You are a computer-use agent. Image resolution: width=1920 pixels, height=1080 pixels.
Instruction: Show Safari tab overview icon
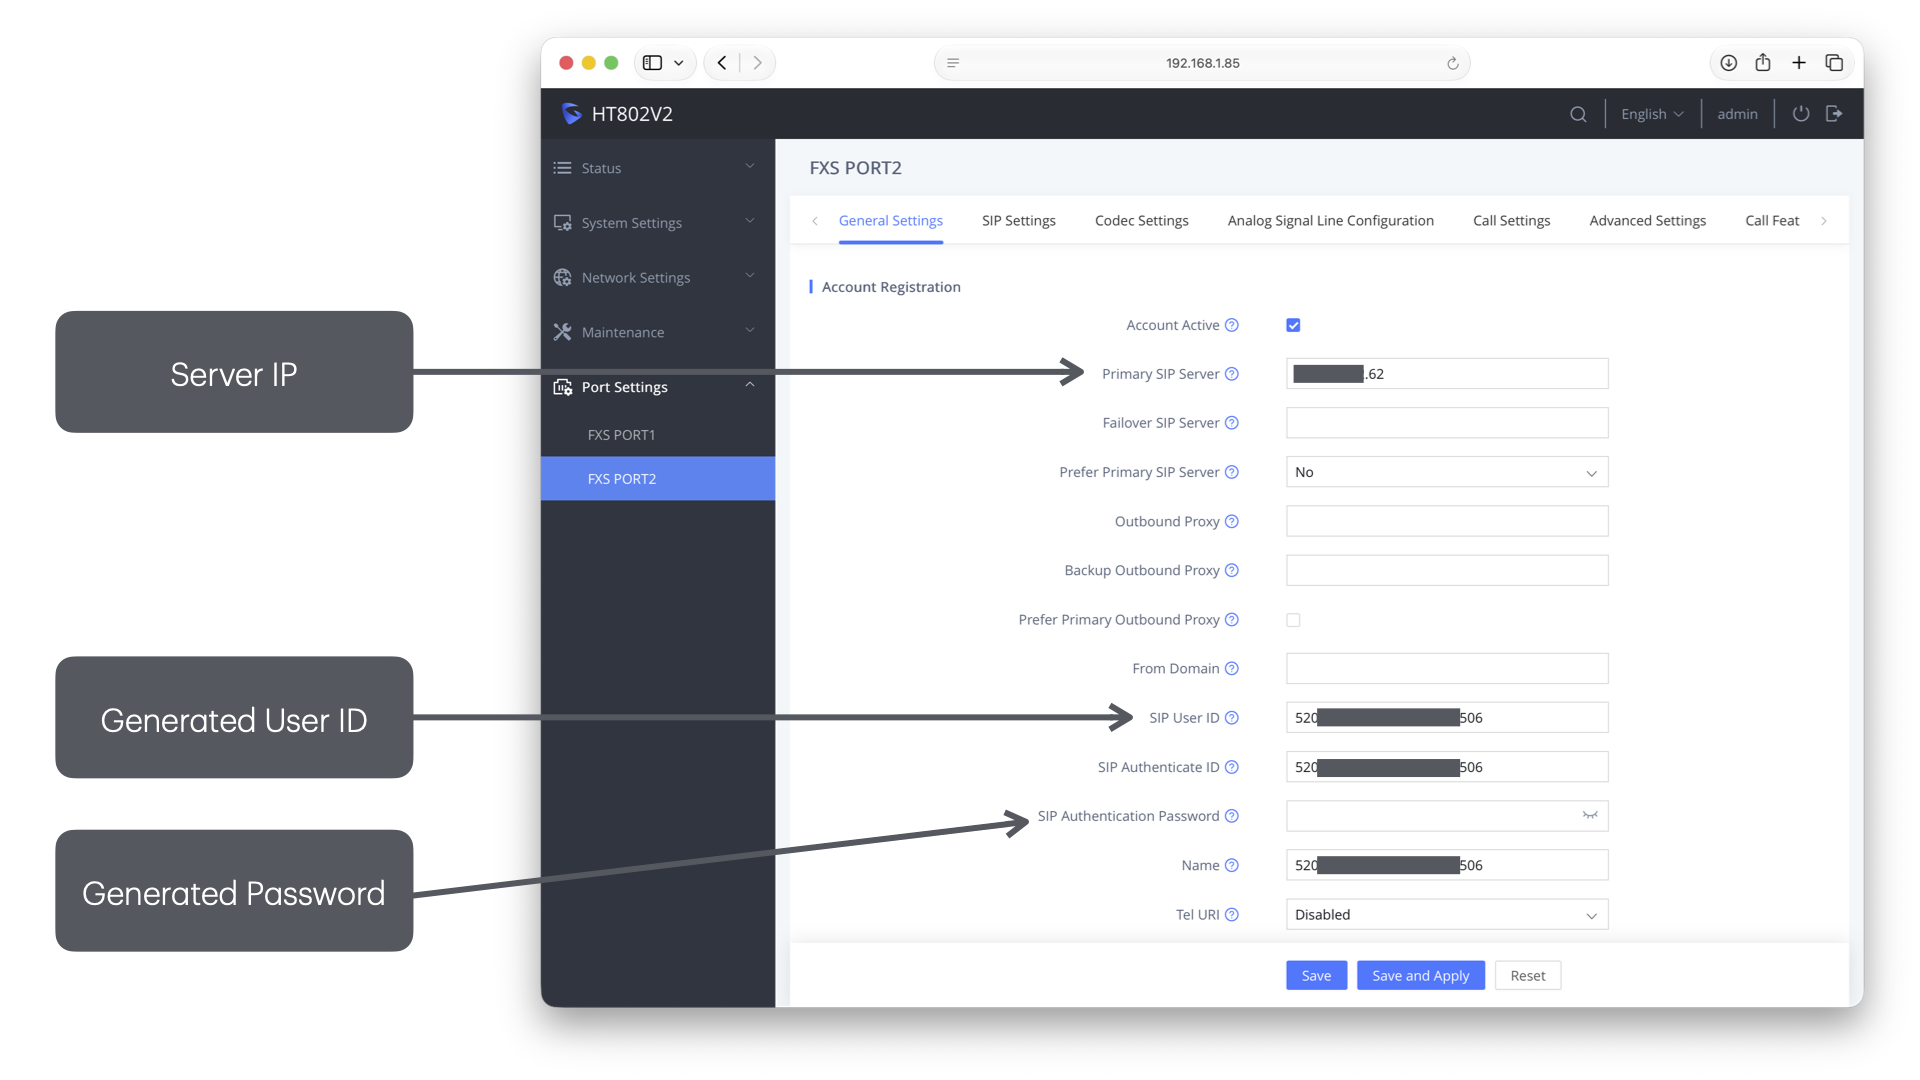1834,63
